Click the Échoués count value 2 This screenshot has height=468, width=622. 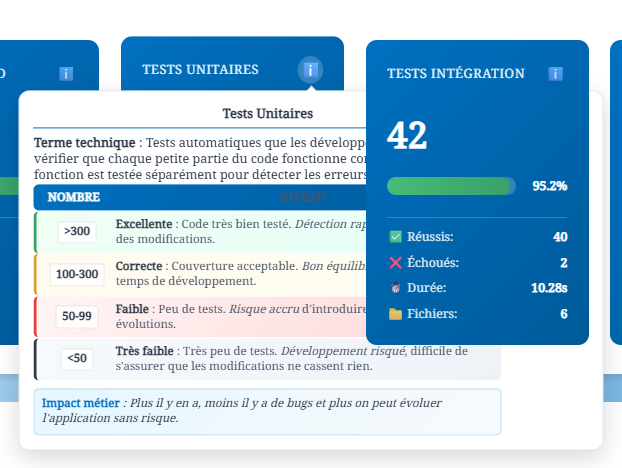click(563, 263)
